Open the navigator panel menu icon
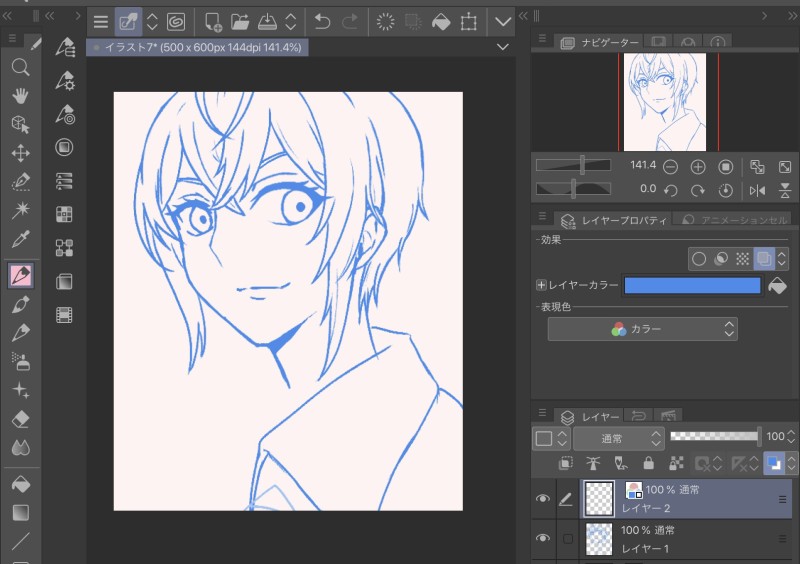The image size is (800, 564). click(542, 38)
